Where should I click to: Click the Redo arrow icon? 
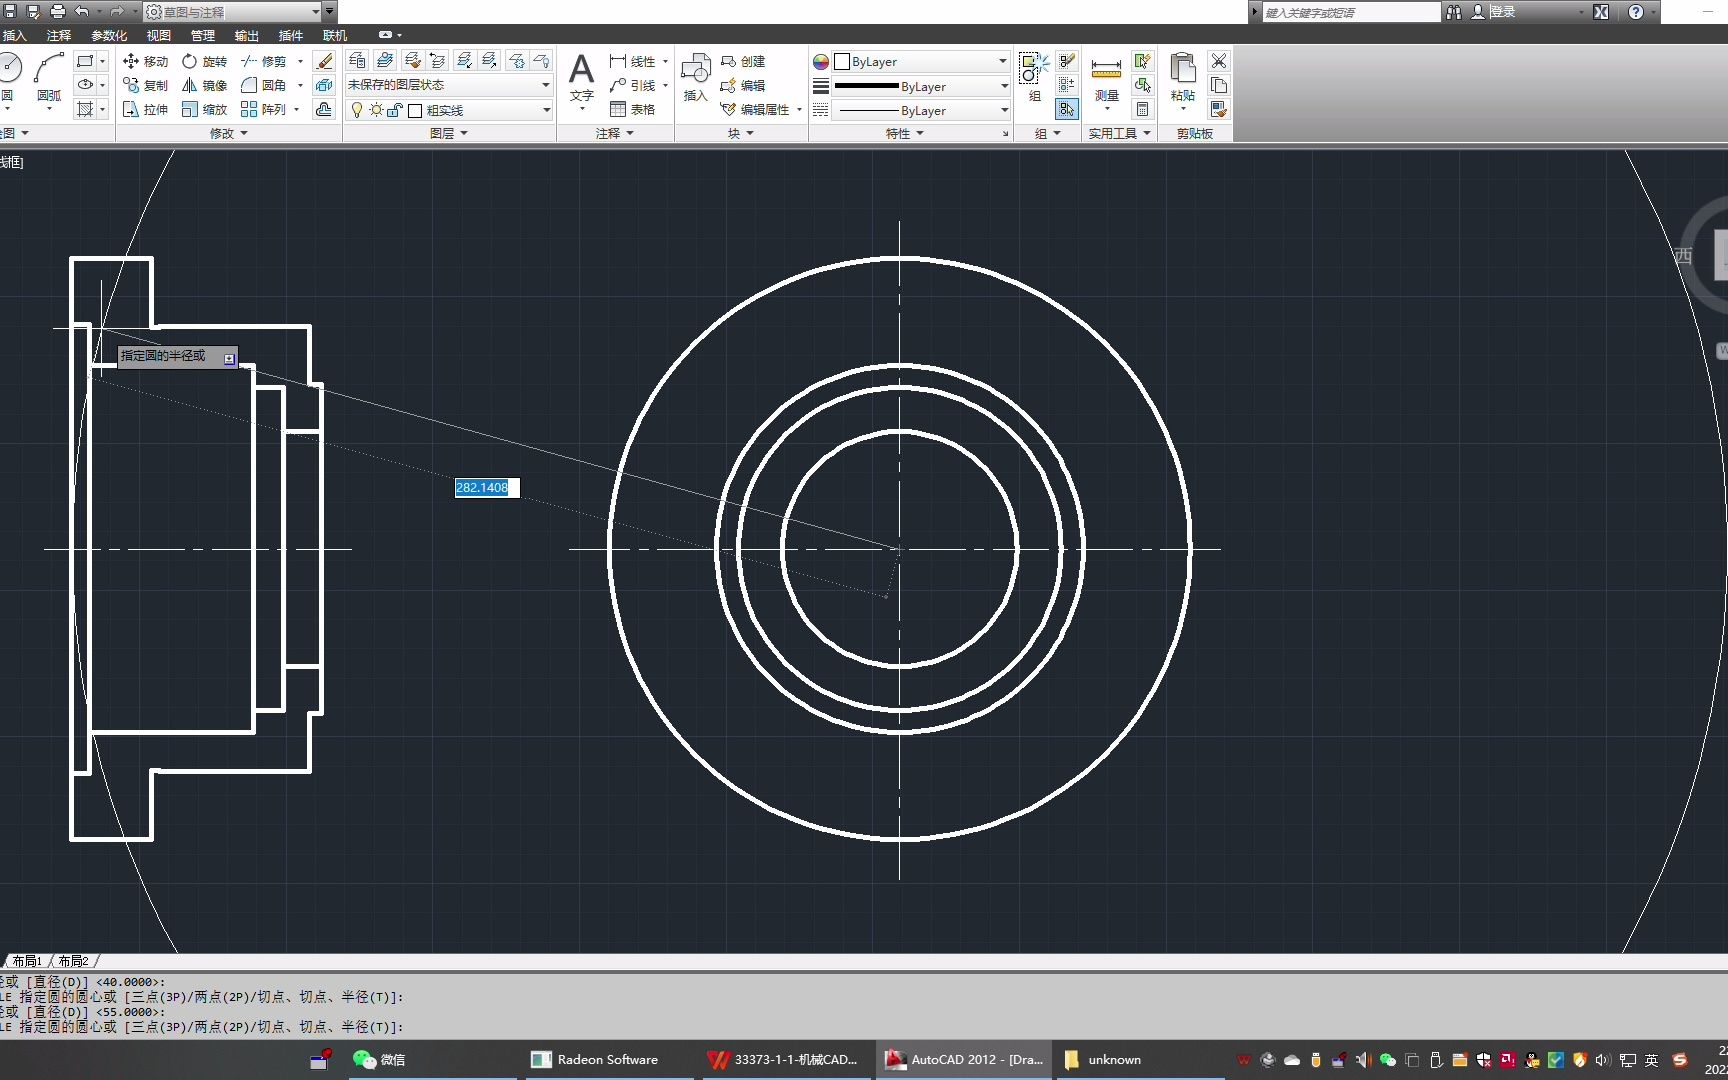click(117, 11)
